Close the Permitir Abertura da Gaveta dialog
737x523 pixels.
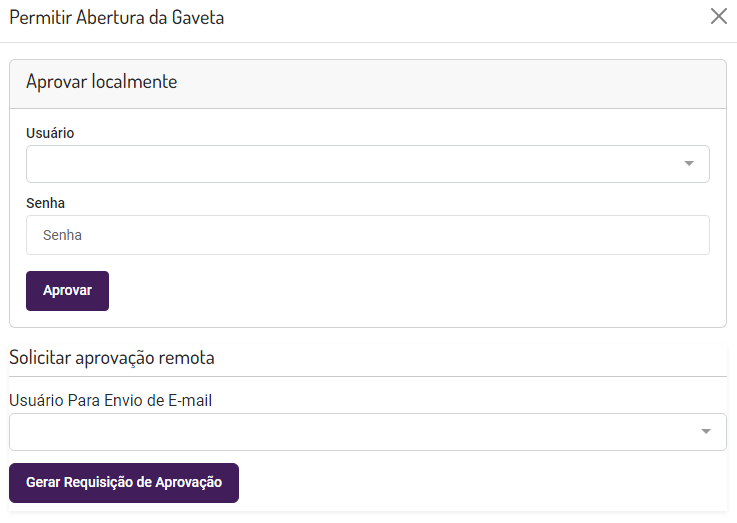pyautogui.click(x=718, y=17)
